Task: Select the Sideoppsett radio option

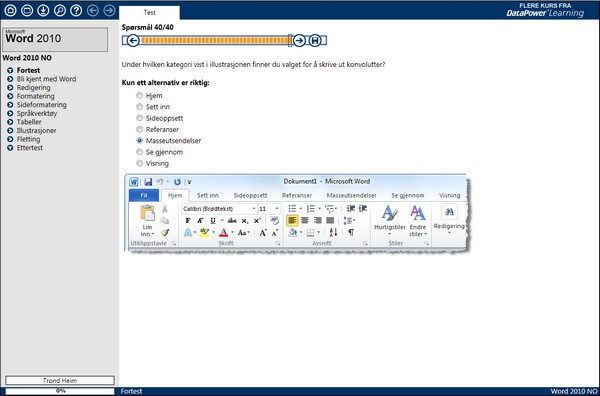Action: click(x=140, y=118)
